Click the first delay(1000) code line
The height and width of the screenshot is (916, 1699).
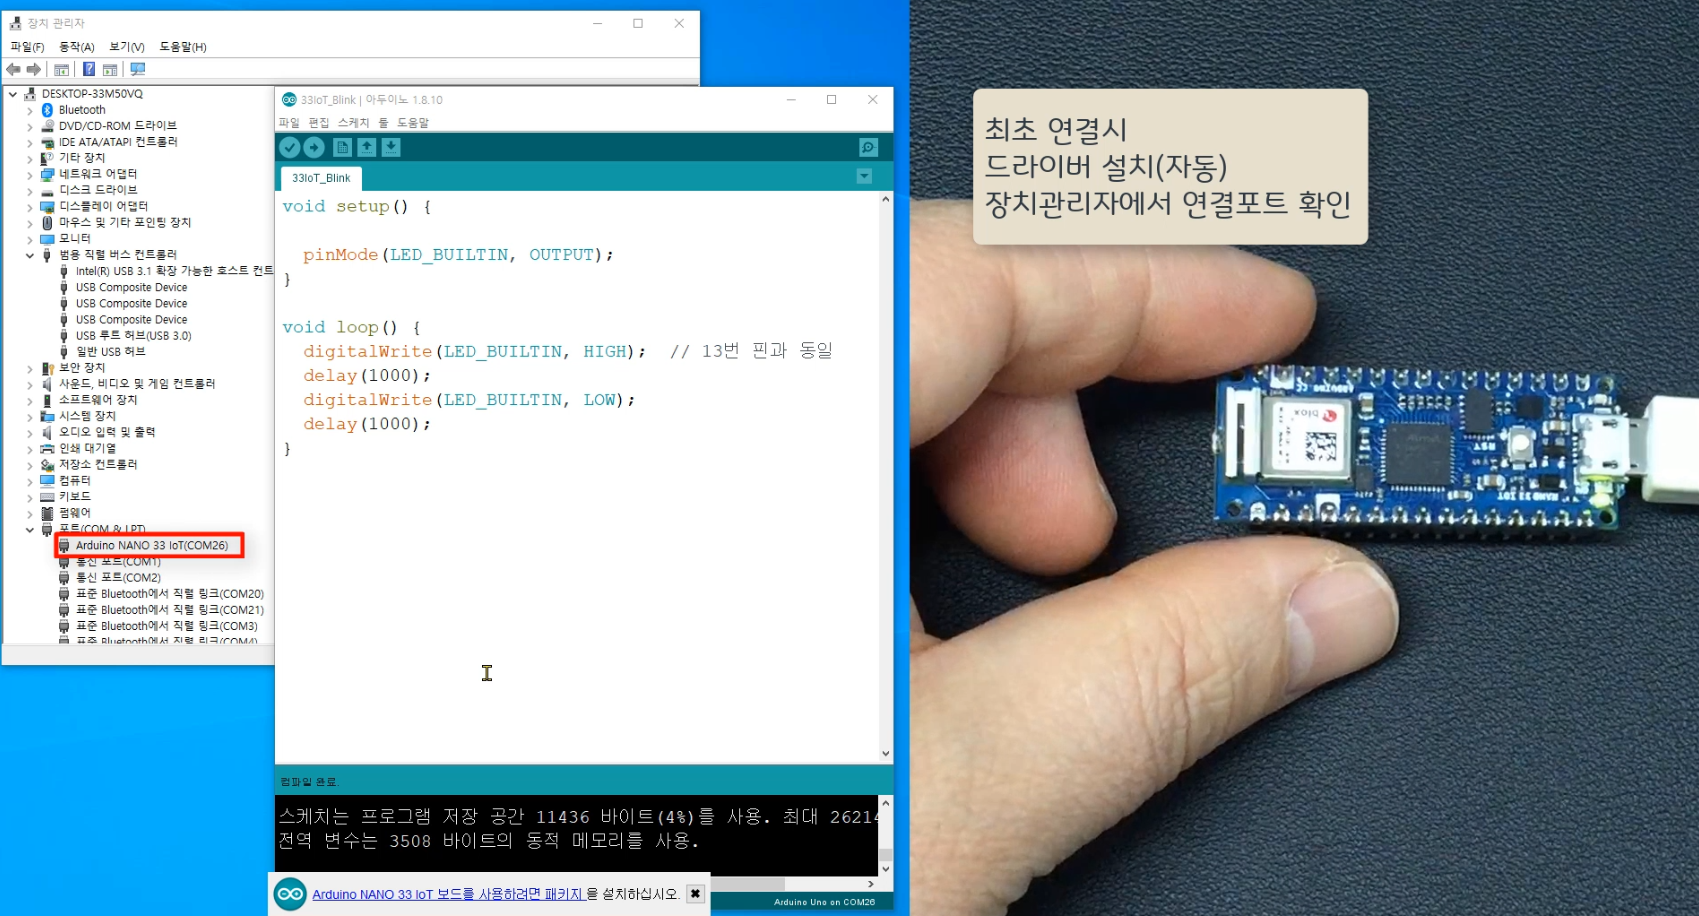coord(367,376)
